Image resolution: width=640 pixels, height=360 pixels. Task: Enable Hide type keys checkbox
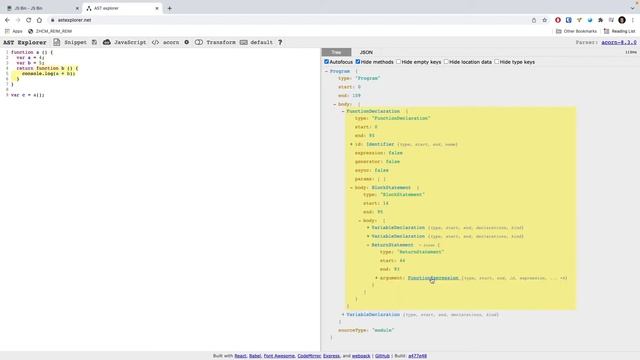click(x=496, y=62)
